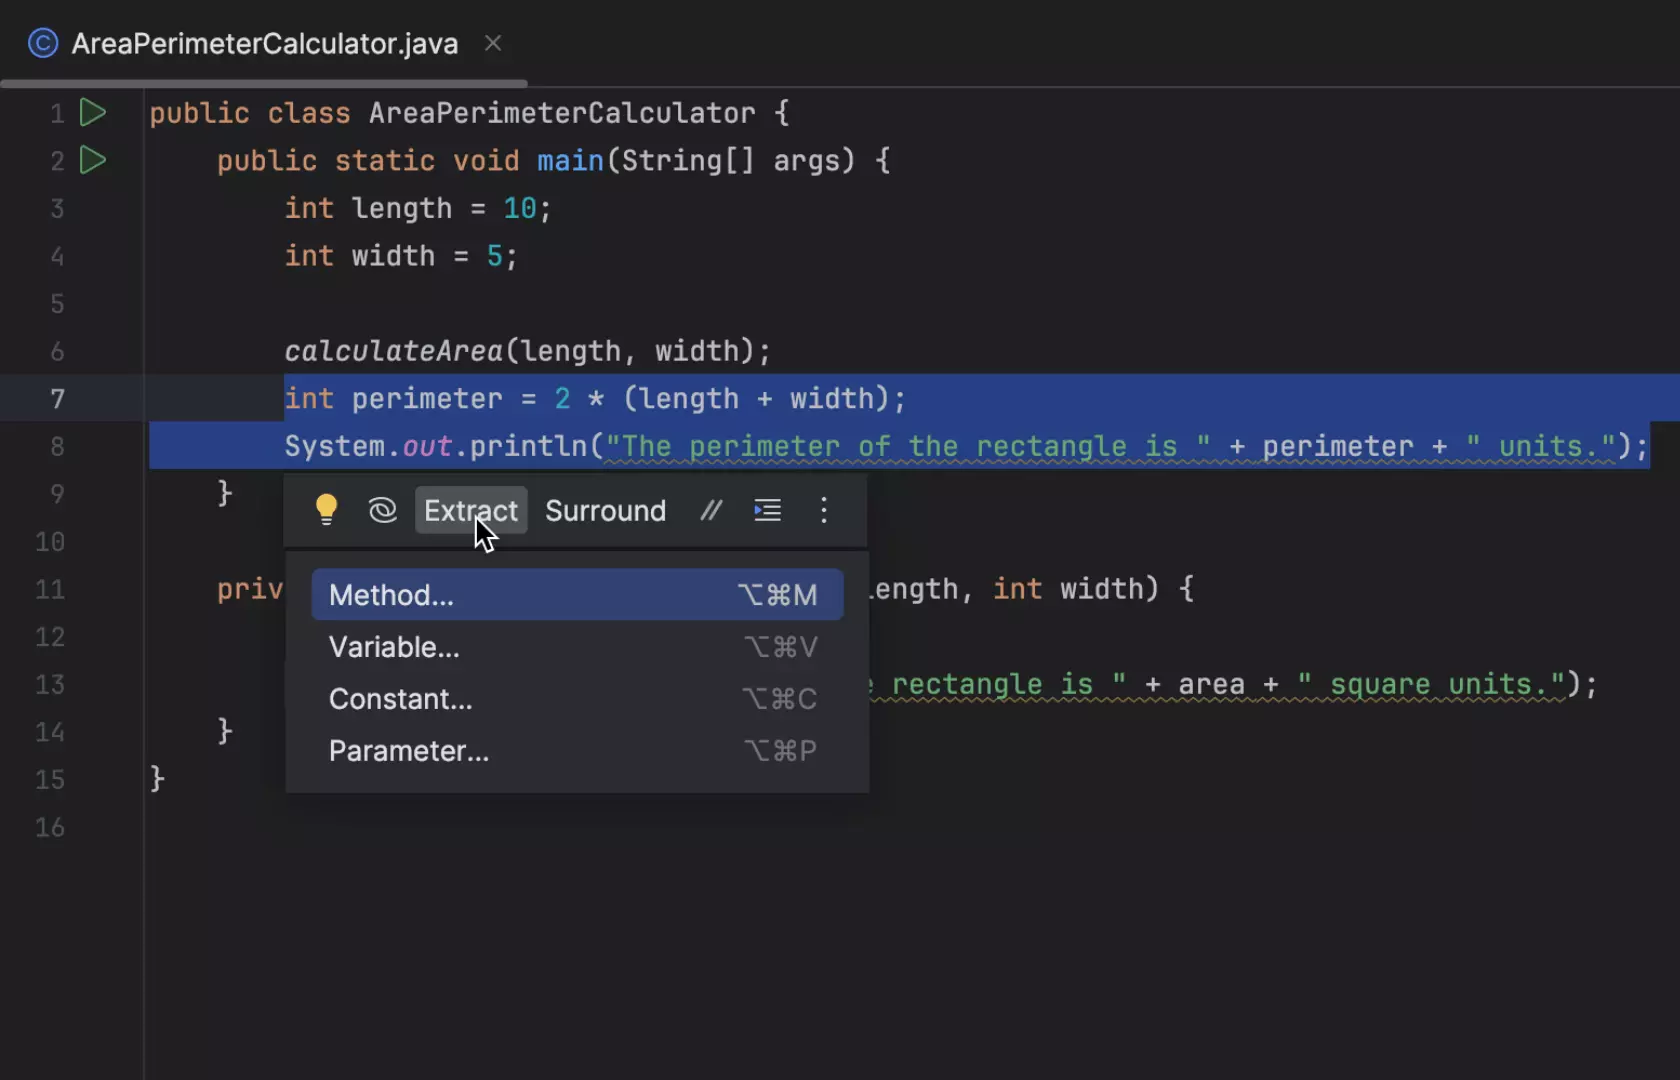Choose "Variable..." from the Extract menu
The height and width of the screenshot is (1080, 1680).
click(393, 646)
